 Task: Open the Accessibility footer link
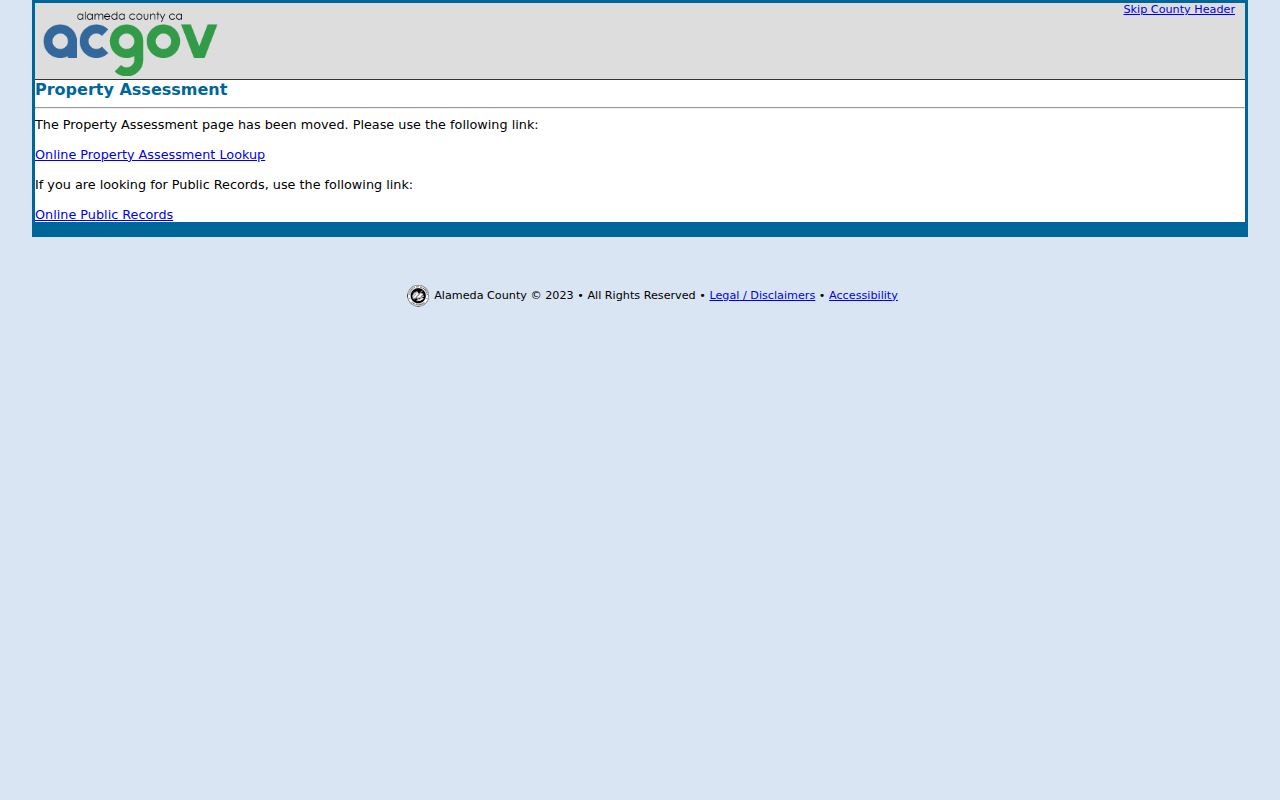point(863,295)
